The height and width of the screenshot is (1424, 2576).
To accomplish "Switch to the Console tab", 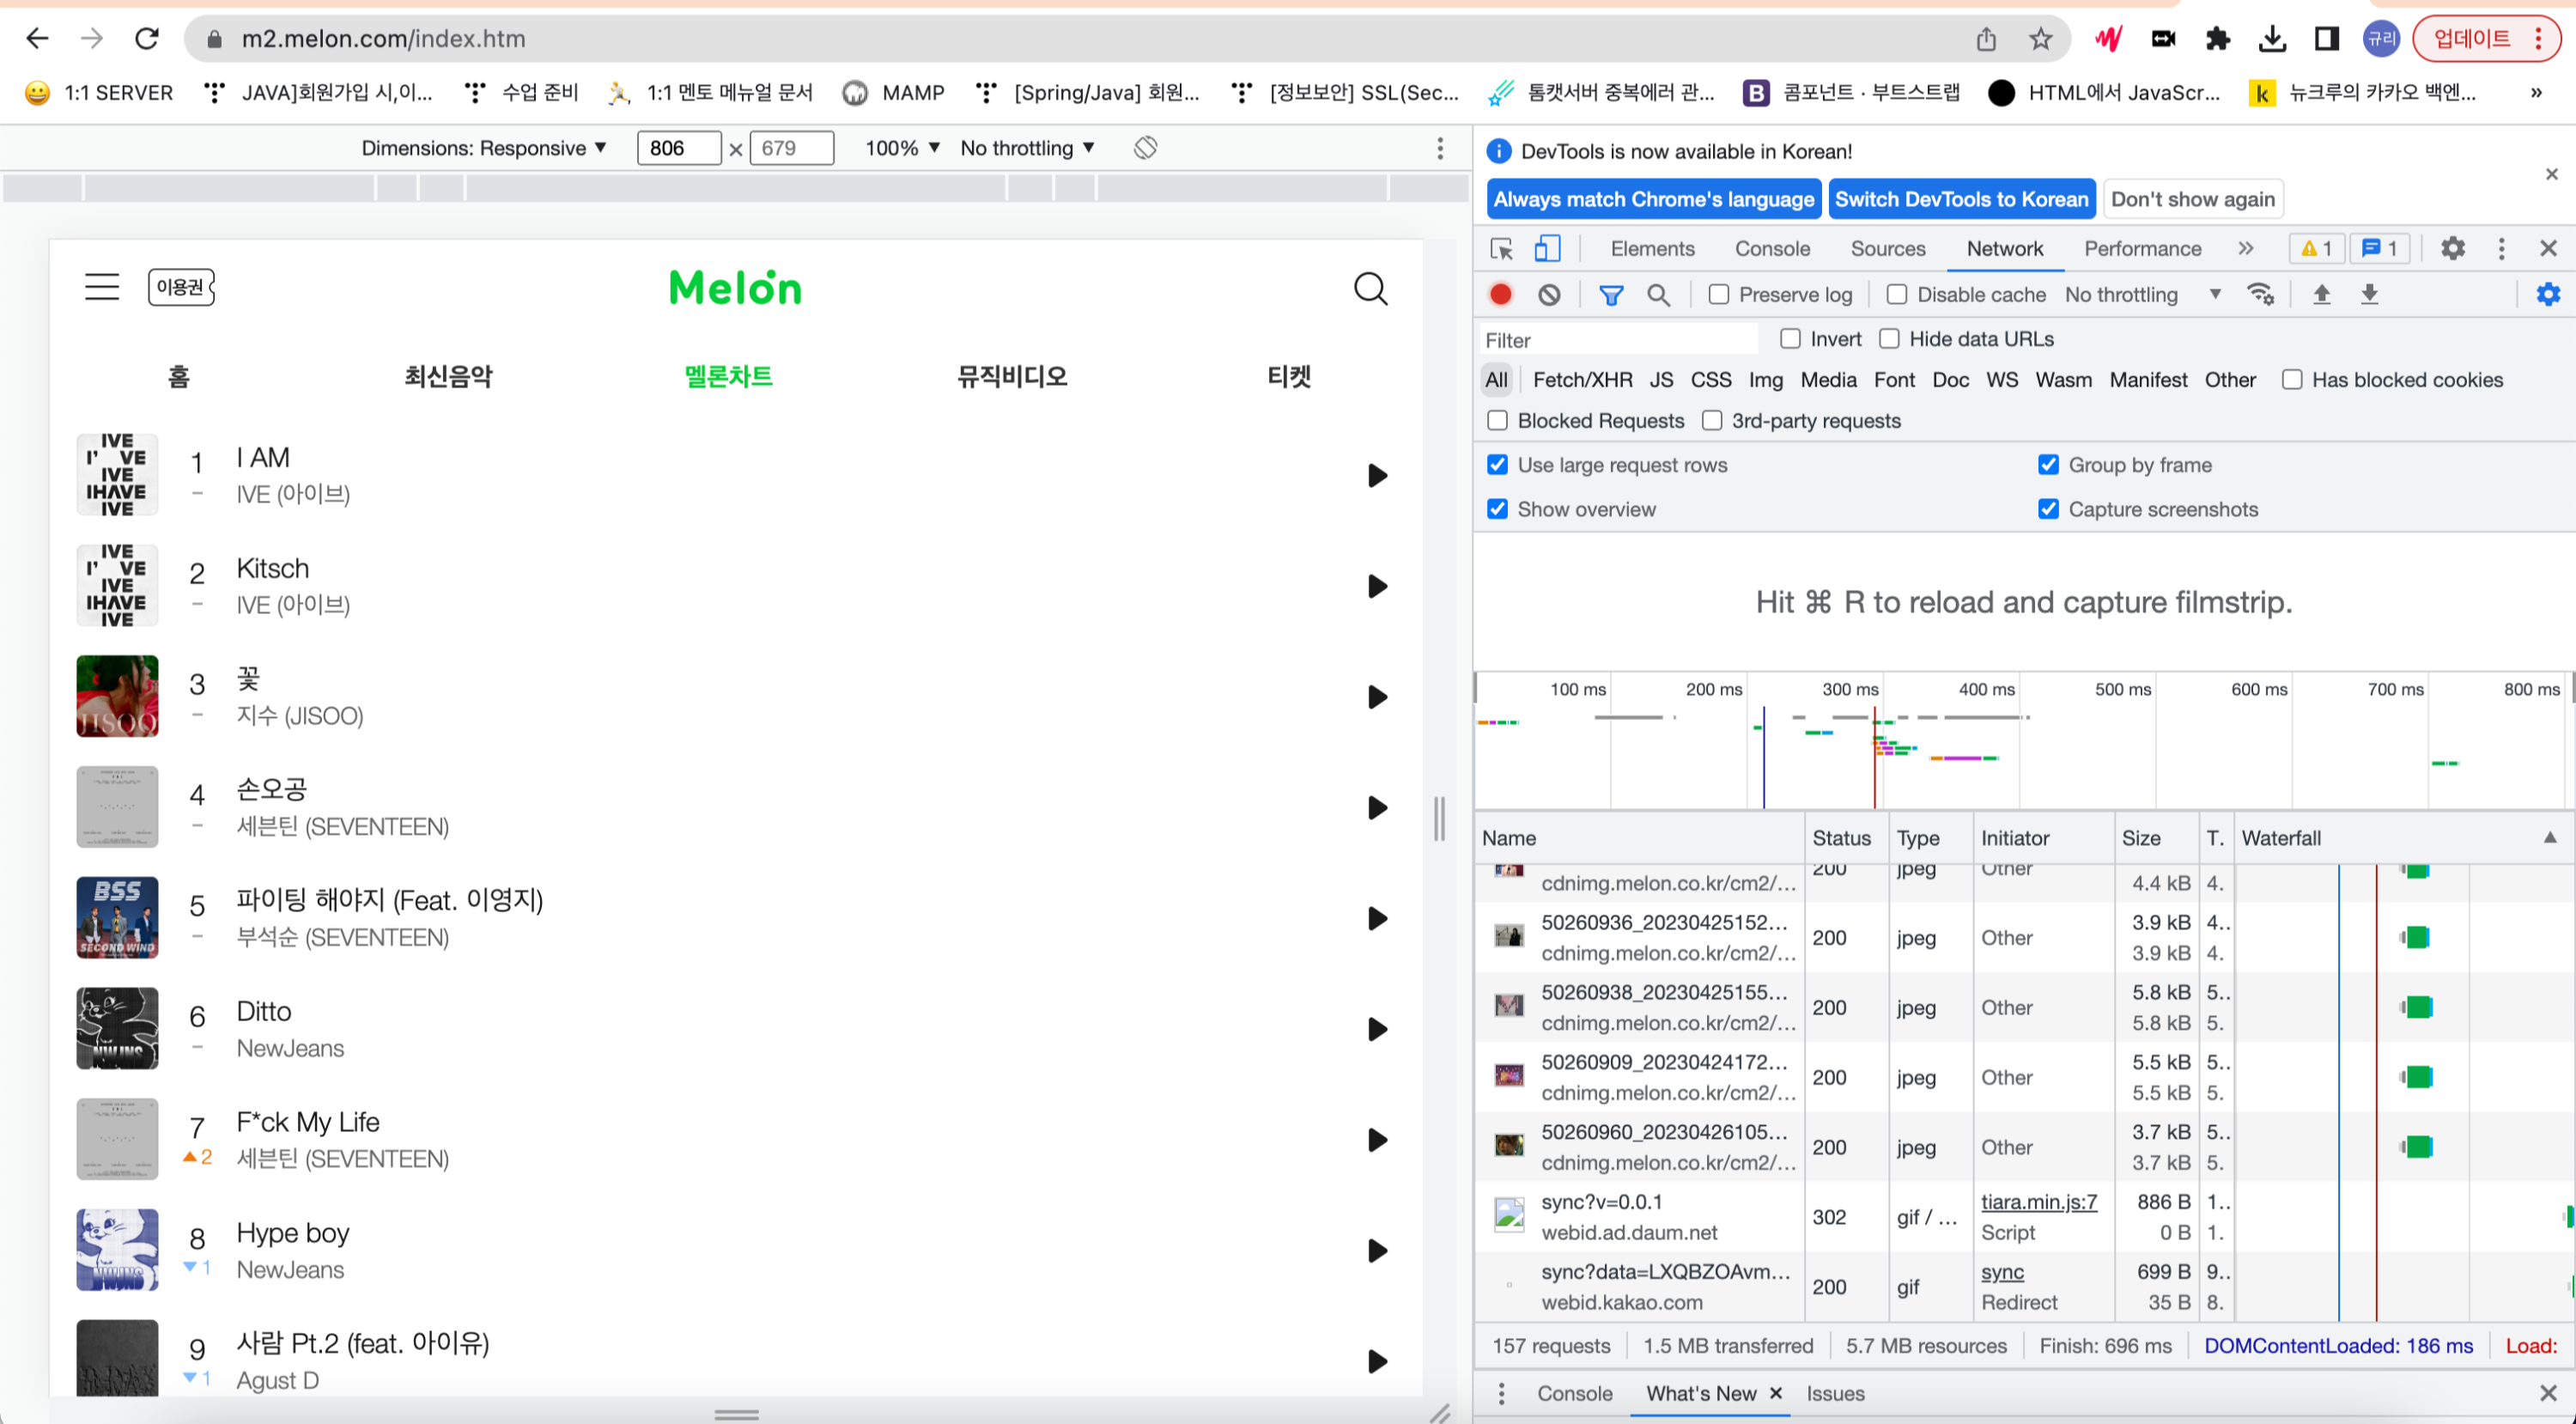I will [1772, 248].
